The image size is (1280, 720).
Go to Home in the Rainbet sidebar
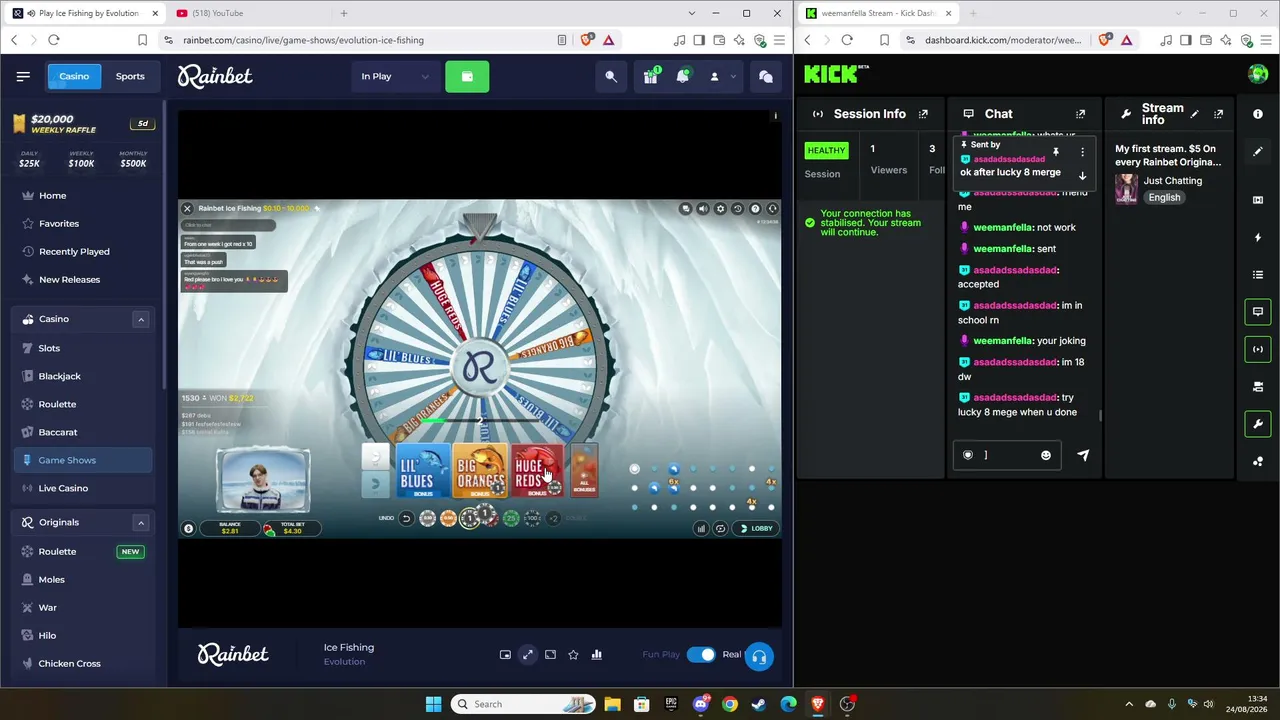(84, 196)
